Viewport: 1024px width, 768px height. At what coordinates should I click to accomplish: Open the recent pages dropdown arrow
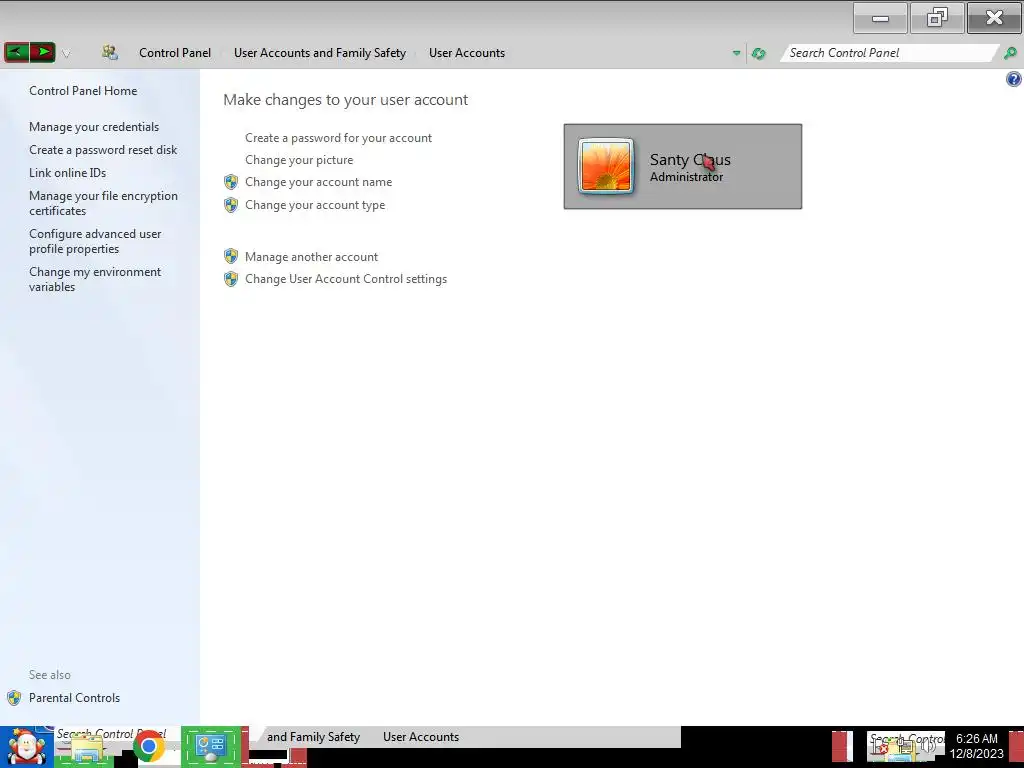point(66,54)
